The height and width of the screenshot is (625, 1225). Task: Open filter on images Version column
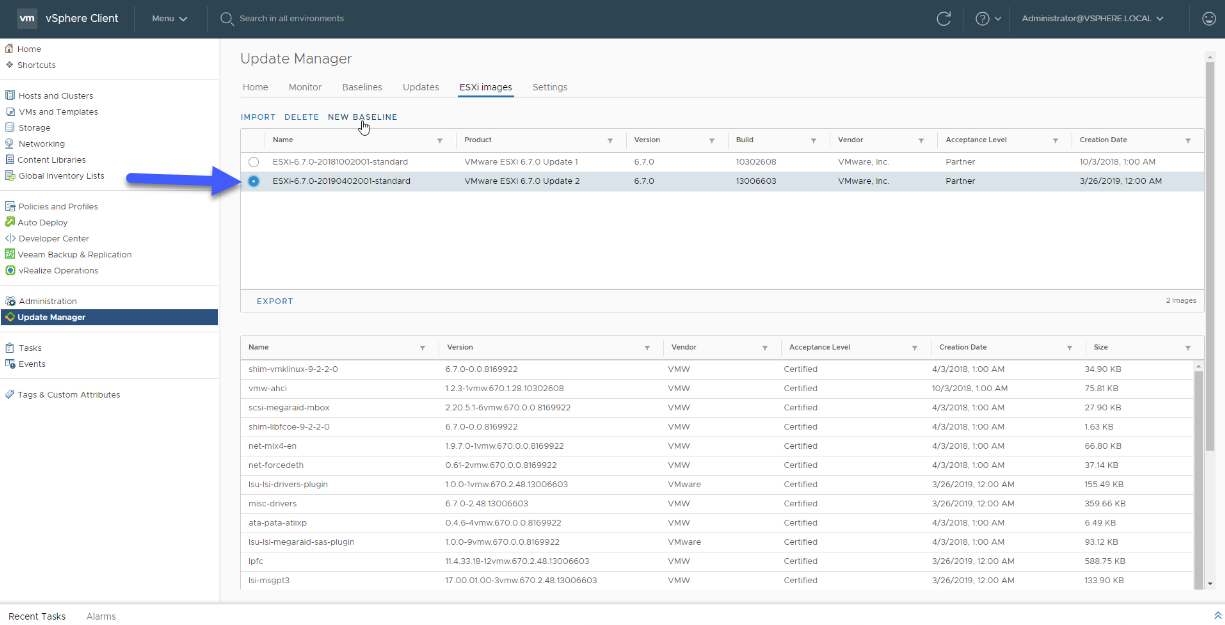[712, 141]
